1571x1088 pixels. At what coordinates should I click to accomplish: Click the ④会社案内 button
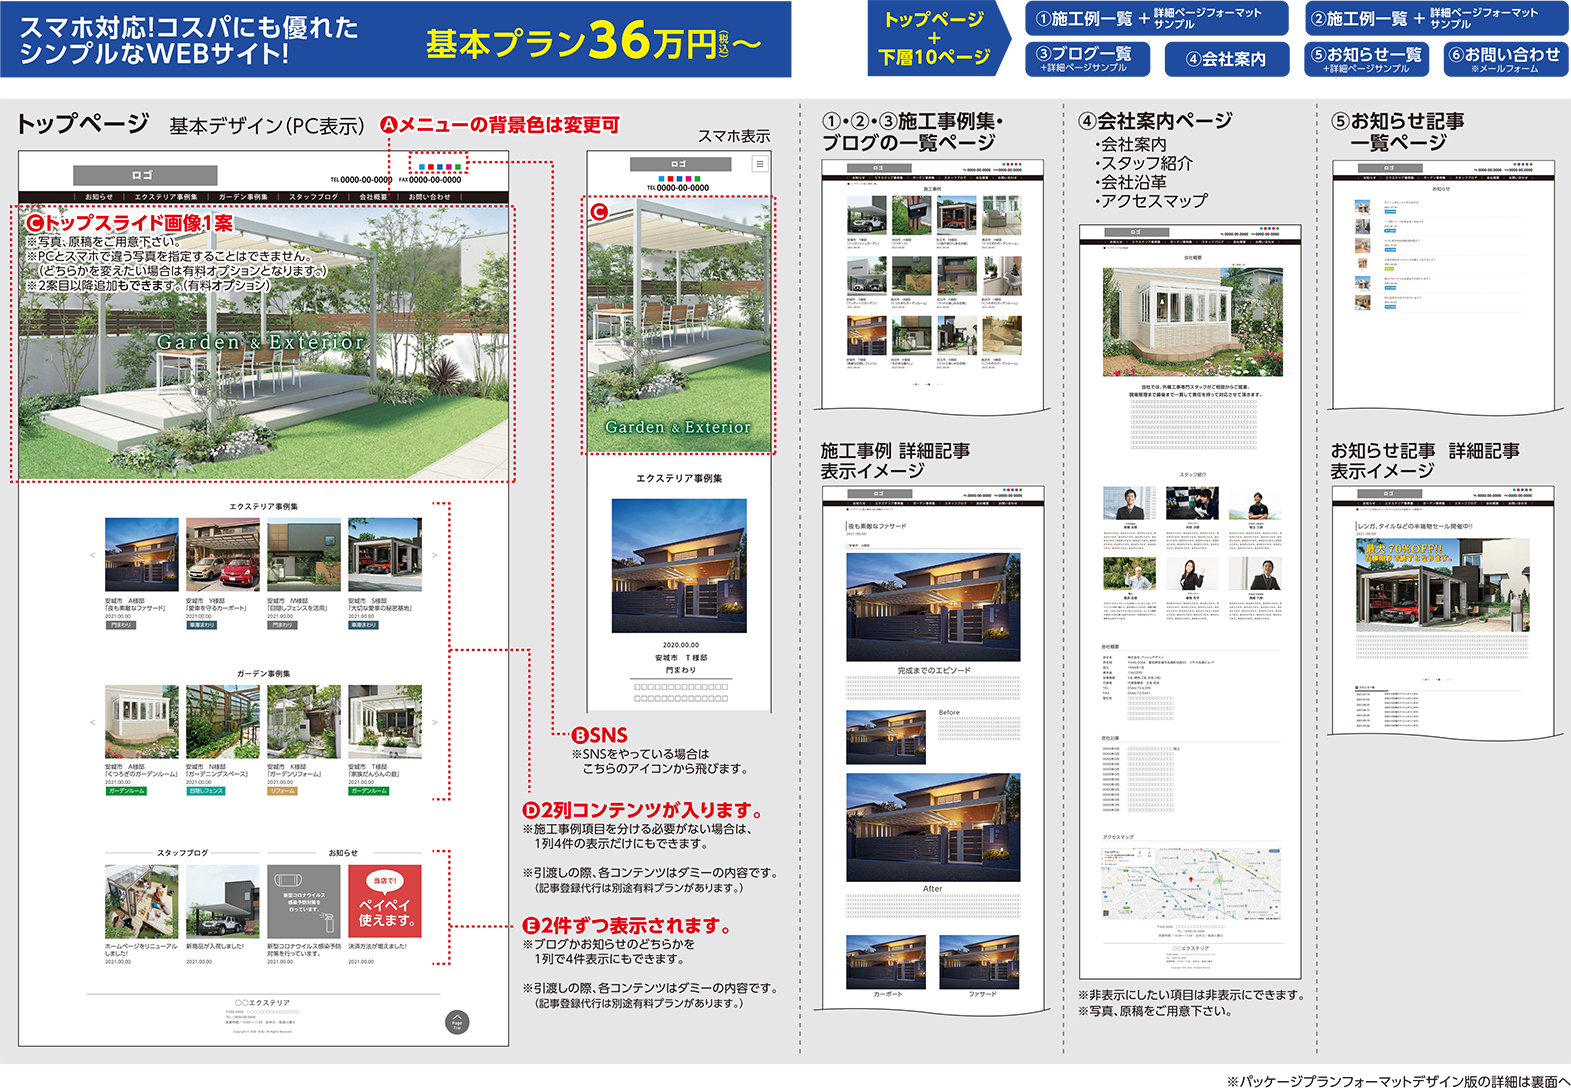1226,59
